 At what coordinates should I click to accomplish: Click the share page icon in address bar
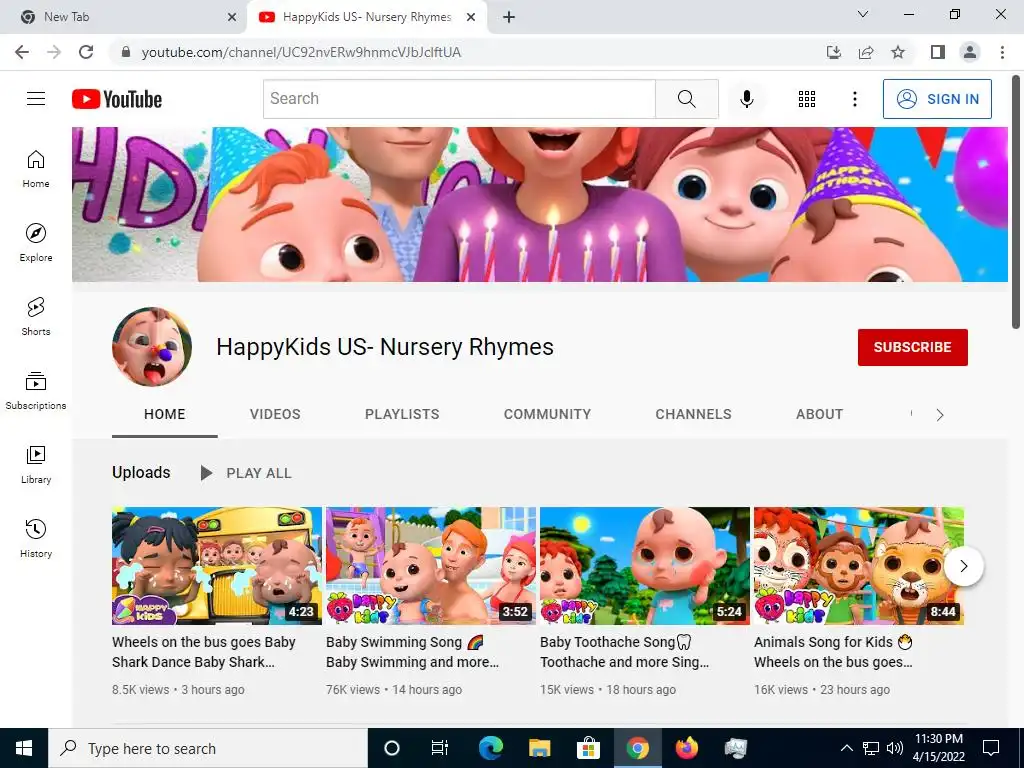click(866, 52)
